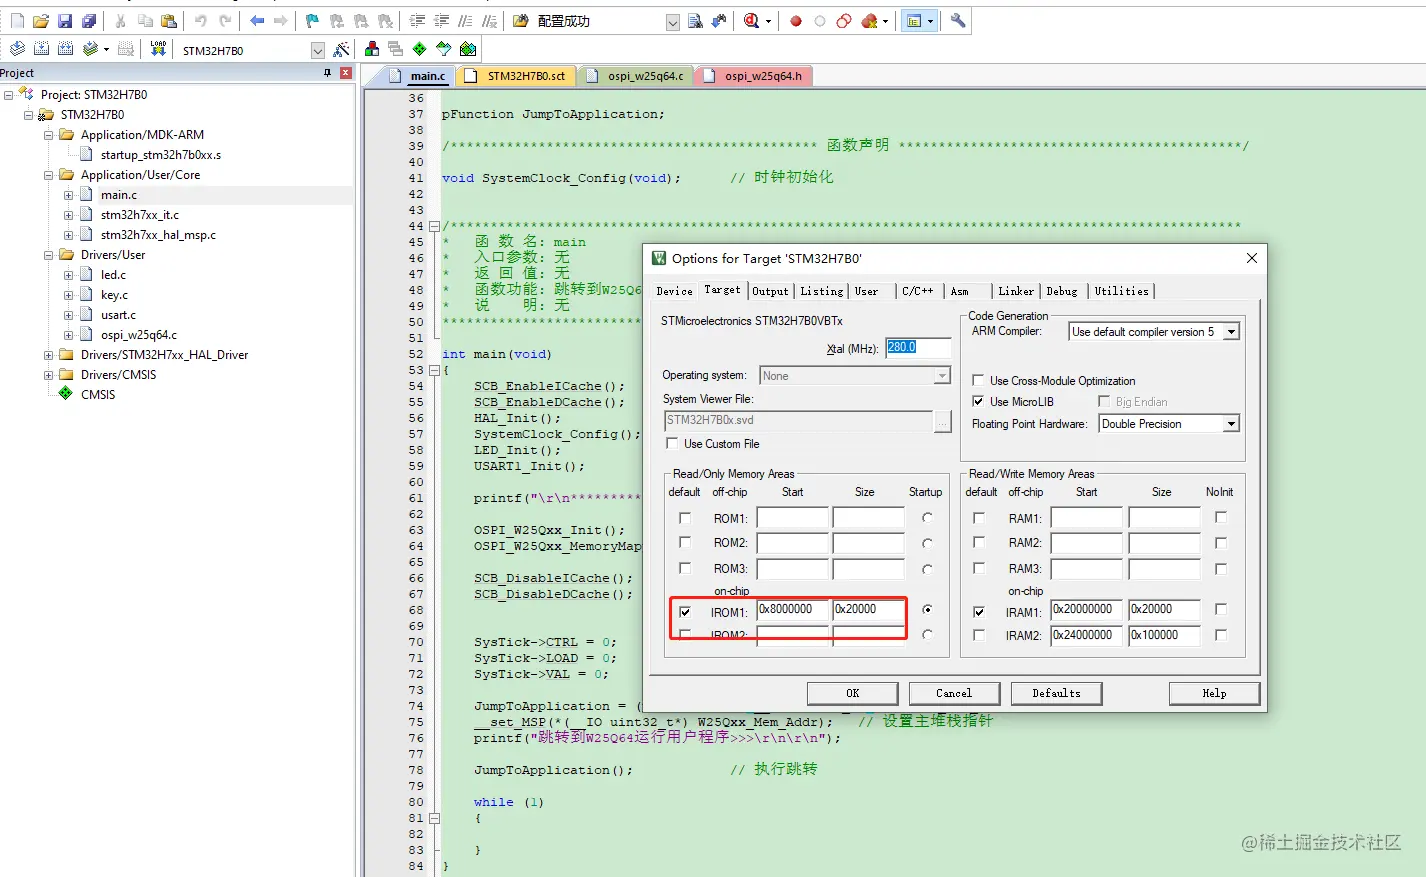Kill all breakpoints from the toolbar

(869, 21)
